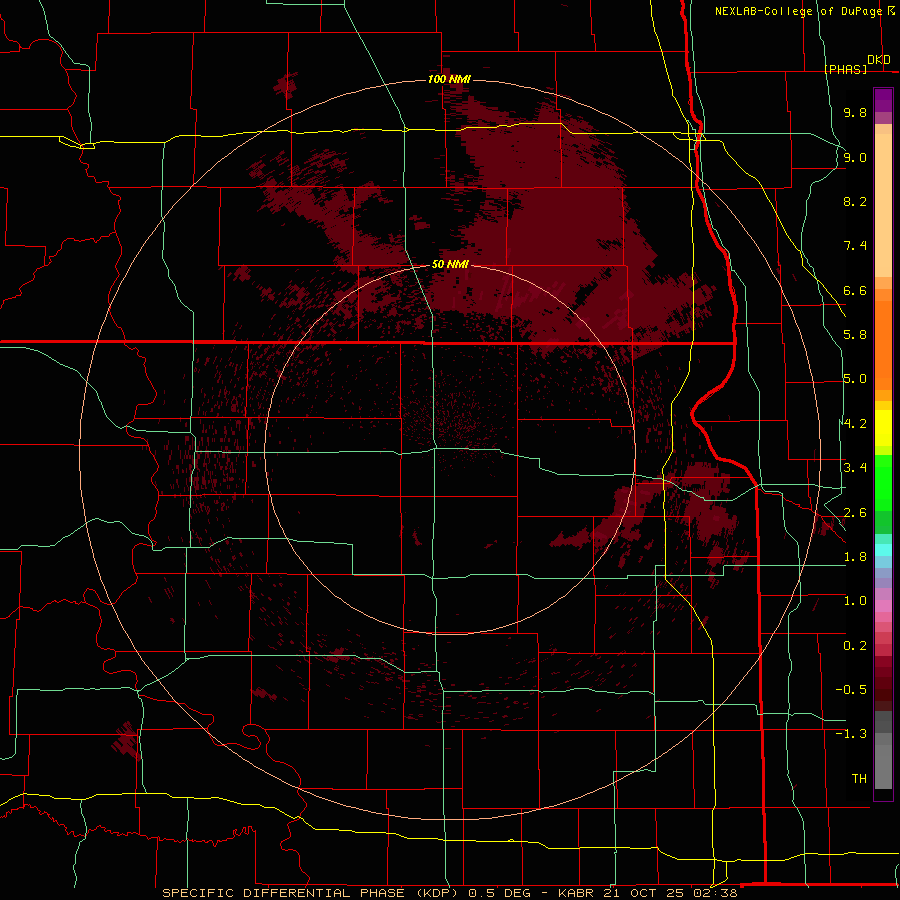Click the bright yellow color bar segment
900x900 pixels.
point(883,428)
